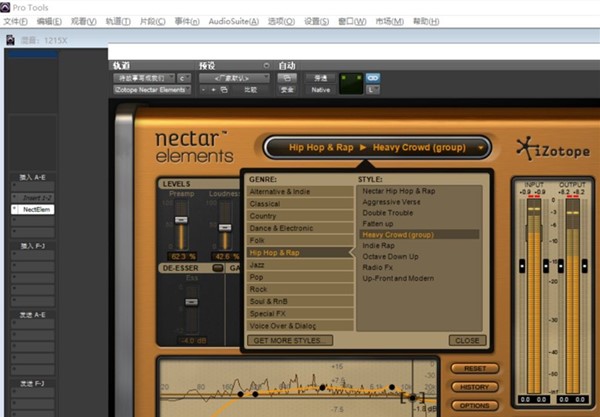Click the OPTIONS button
Image resolution: width=600 pixels, height=417 pixels.
click(x=475, y=406)
